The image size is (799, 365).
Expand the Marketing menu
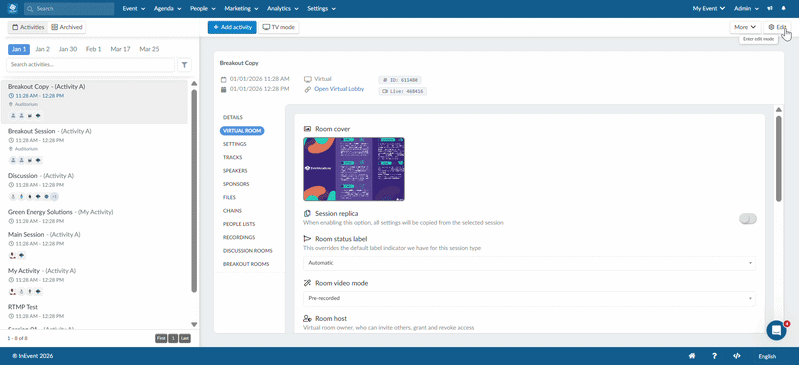pos(241,9)
